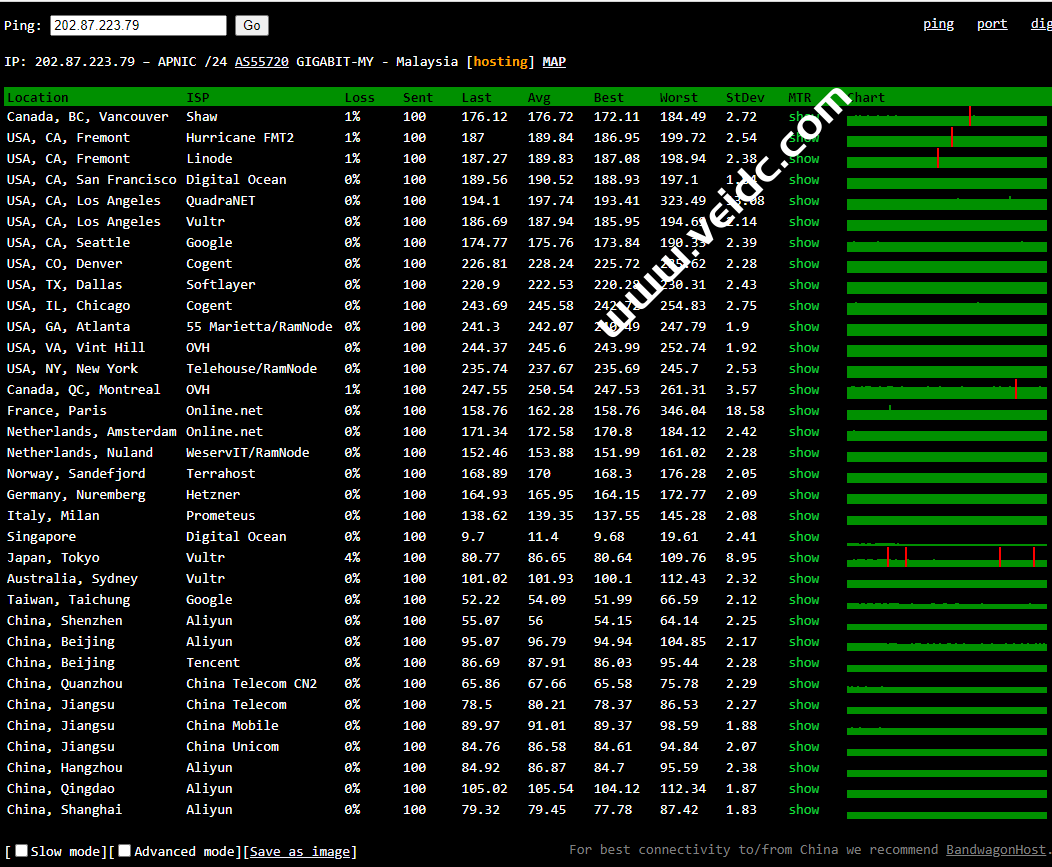Enable the Slow mode checkbox

[x=21, y=851]
